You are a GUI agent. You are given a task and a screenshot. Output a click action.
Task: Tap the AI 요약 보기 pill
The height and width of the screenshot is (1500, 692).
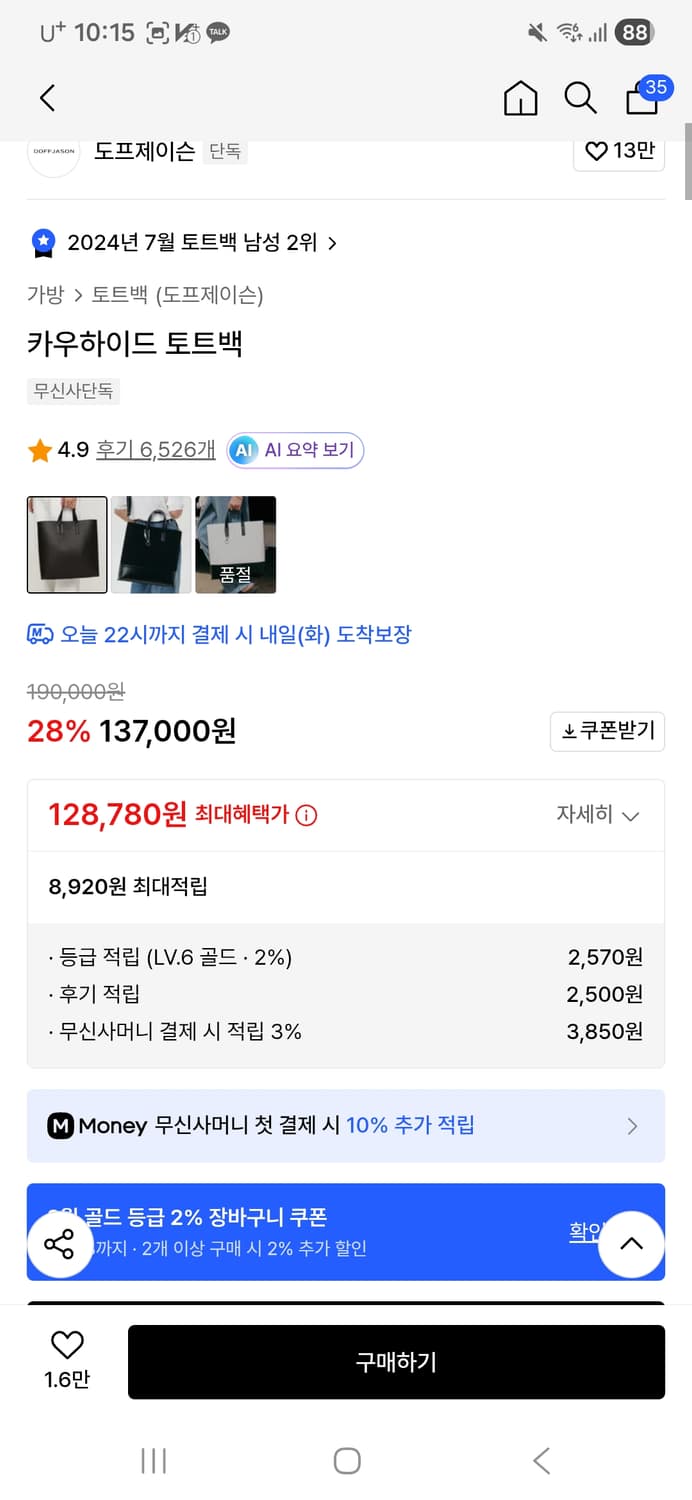click(x=294, y=450)
